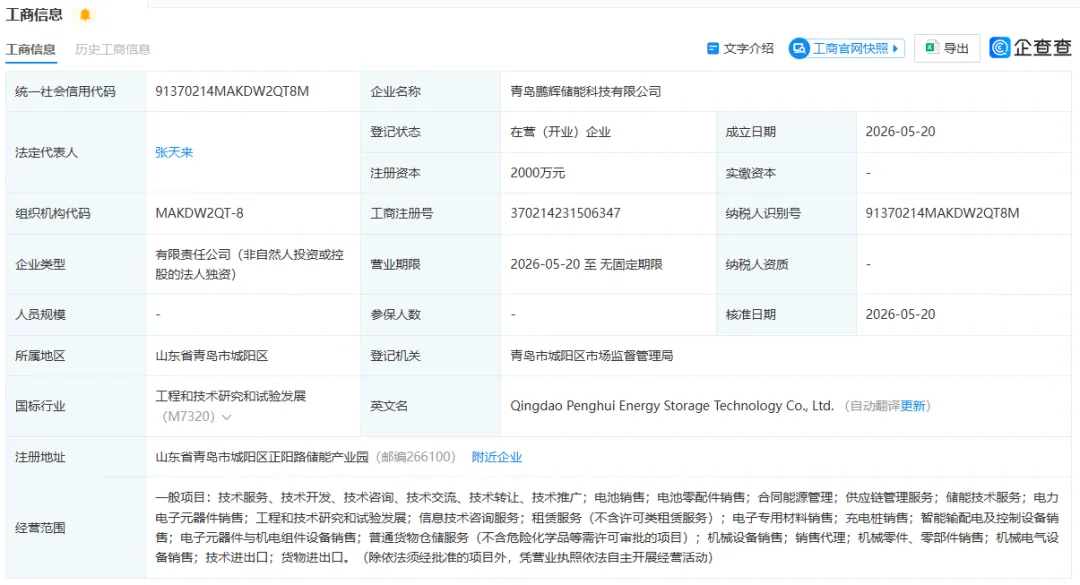Click the 更新 link after the English name
This screenshot has width=1080, height=585.
tap(913, 406)
